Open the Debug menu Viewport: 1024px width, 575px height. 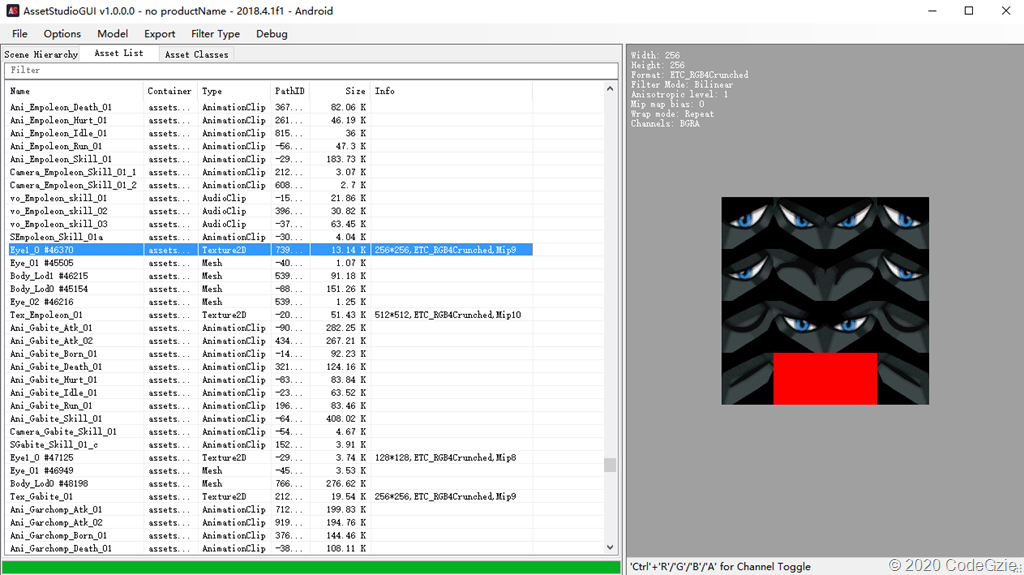click(272, 34)
